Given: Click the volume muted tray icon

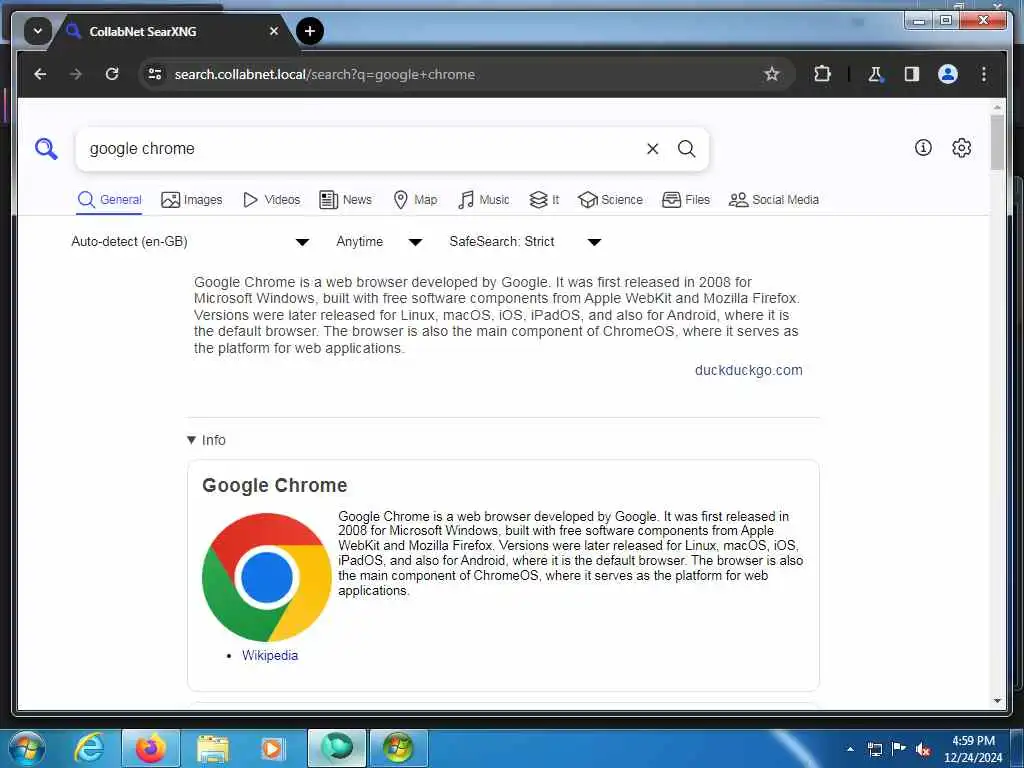Looking at the screenshot, I should (x=923, y=749).
